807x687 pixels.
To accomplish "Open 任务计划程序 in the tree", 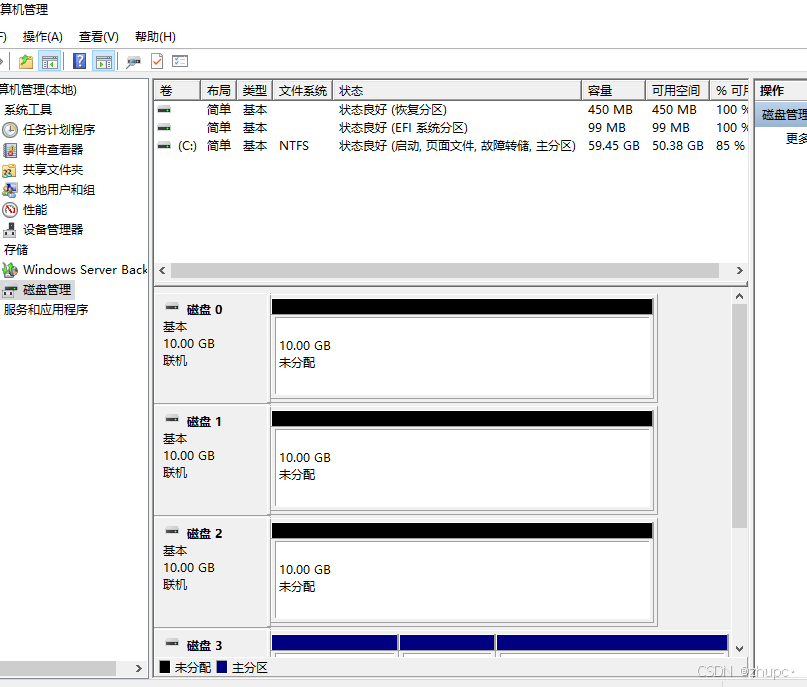I will tap(59, 130).
